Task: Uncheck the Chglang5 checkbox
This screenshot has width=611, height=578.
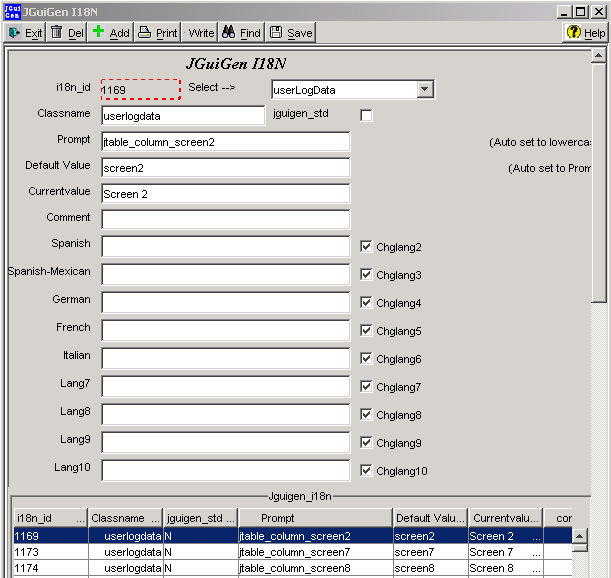Action: tap(366, 331)
